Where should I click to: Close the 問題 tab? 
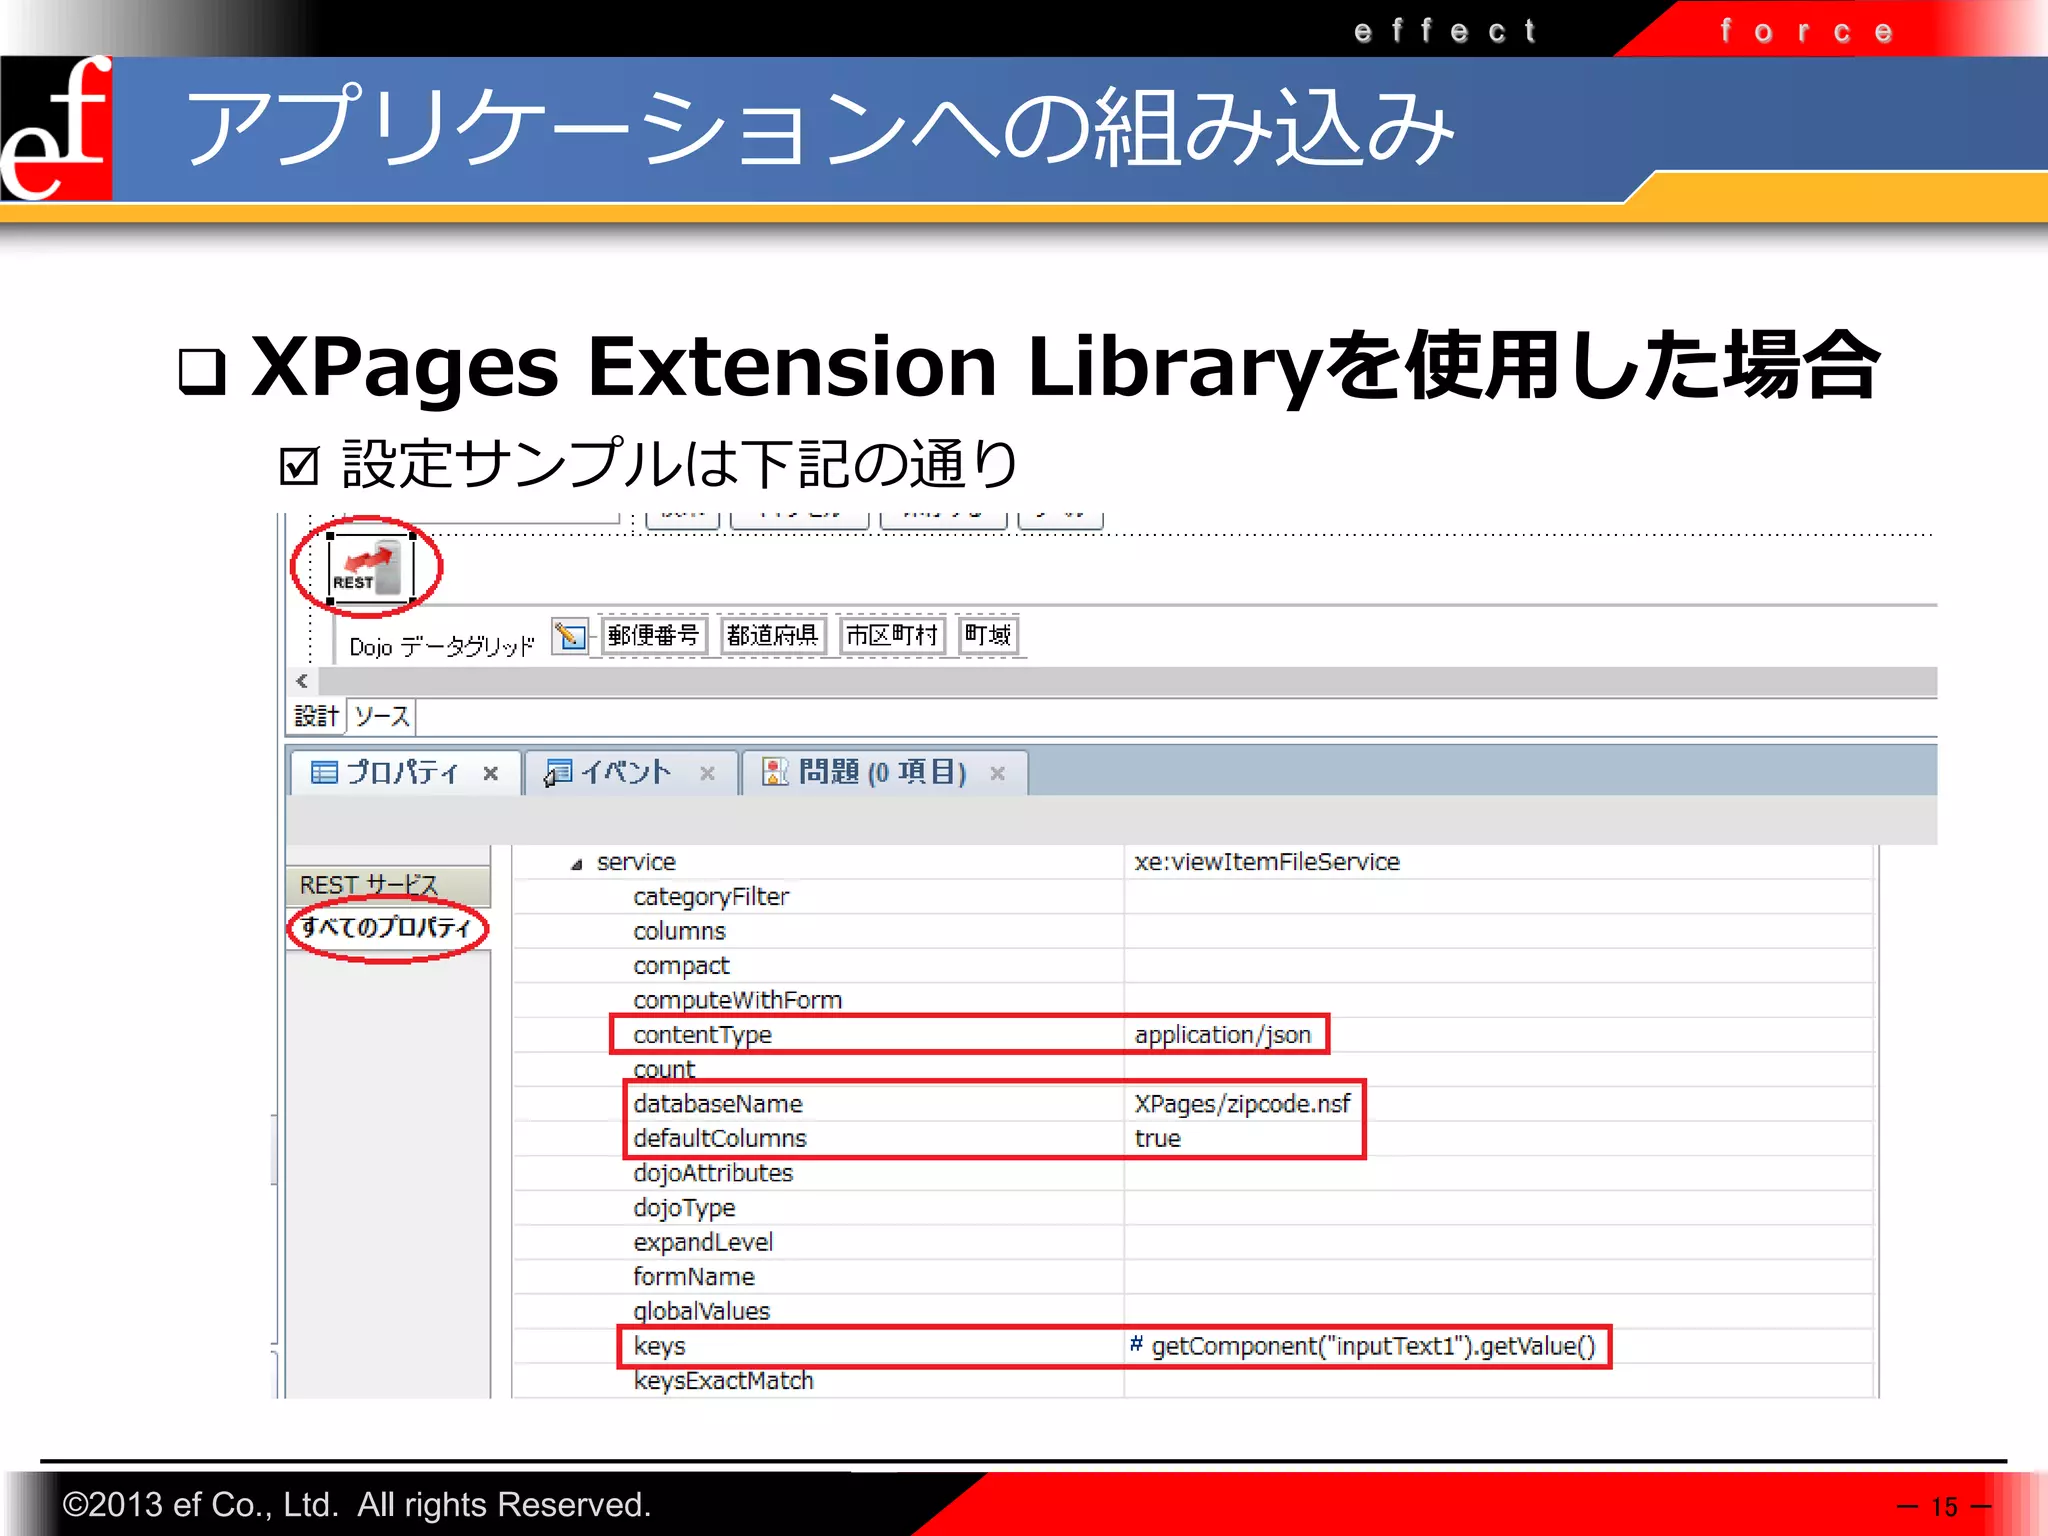tap(997, 773)
